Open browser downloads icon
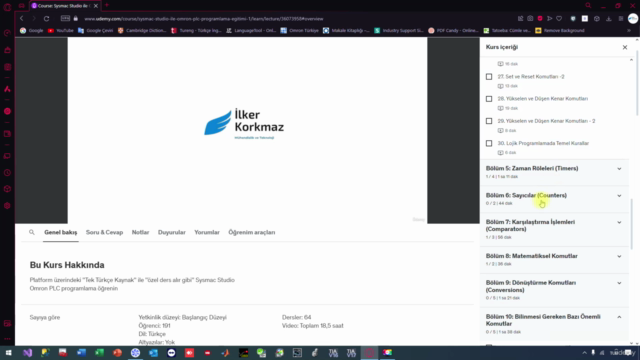Screen dimensions: 640x360 (x=609, y=19)
